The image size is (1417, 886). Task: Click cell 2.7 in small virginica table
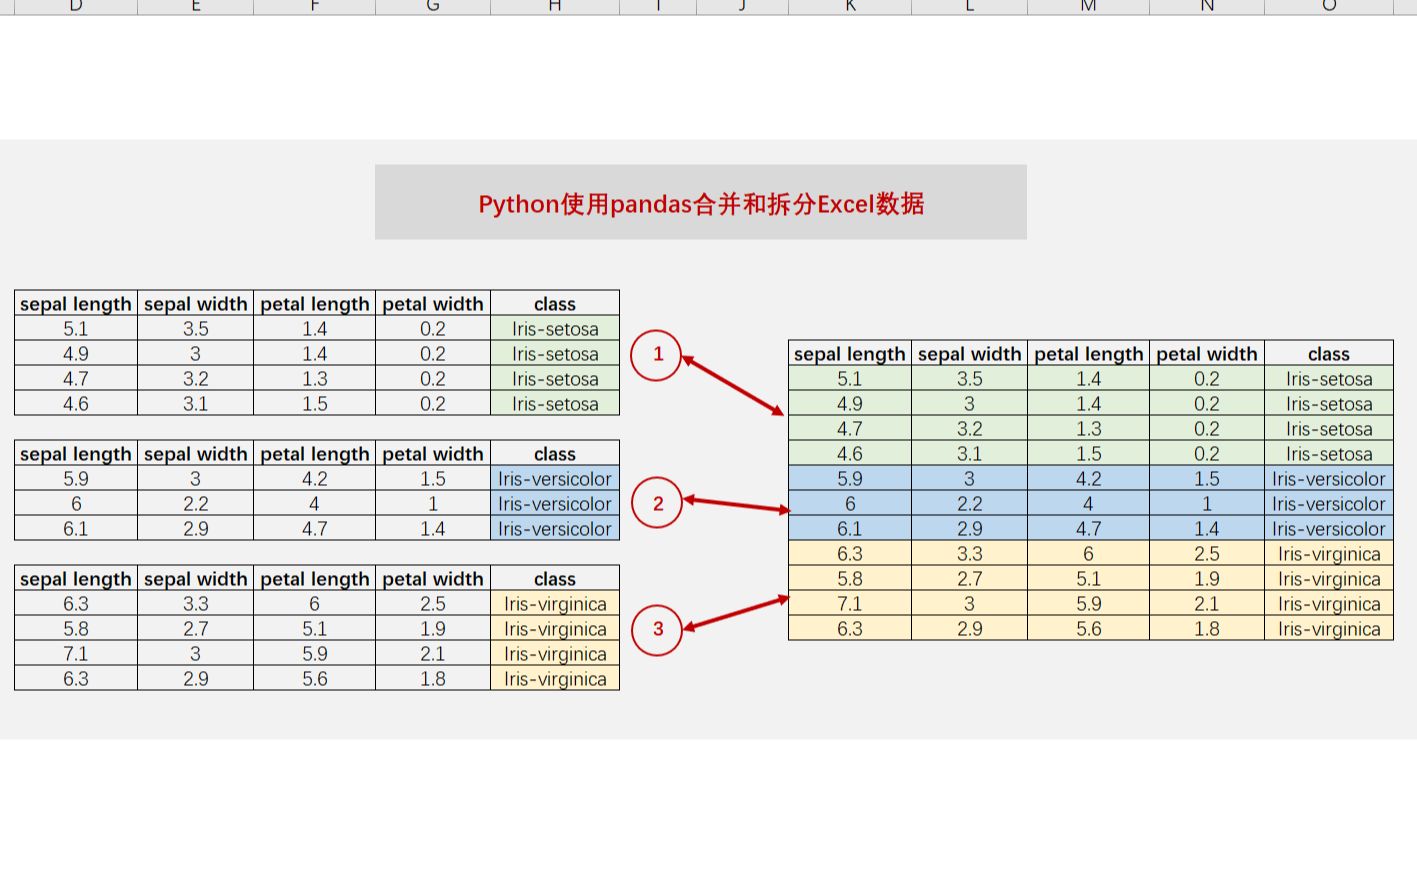click(195, 628)
